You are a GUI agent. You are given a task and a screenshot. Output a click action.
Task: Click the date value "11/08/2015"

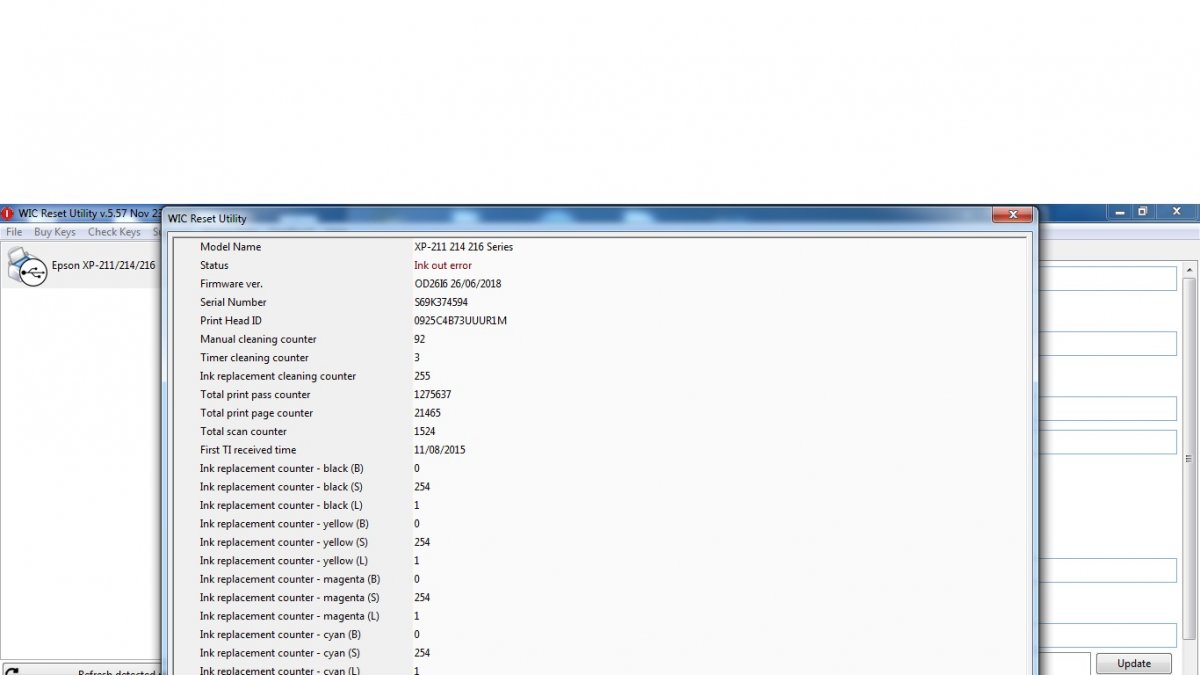coord(440,450)
